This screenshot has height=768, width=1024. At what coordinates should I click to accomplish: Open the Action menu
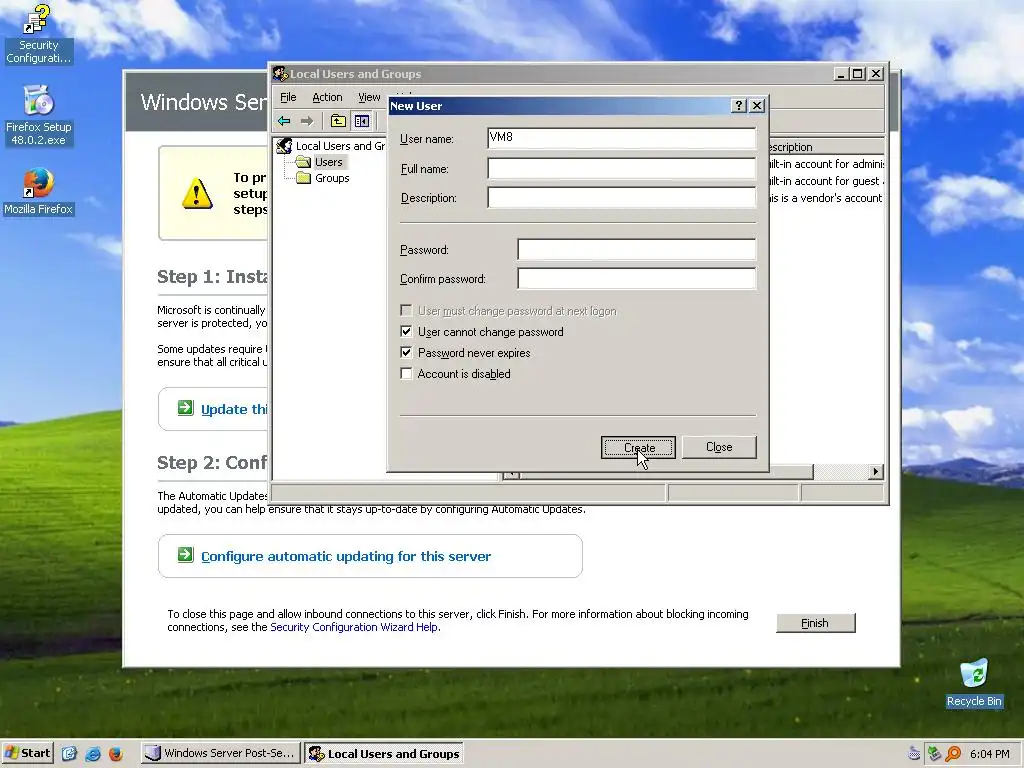(327, 97)
